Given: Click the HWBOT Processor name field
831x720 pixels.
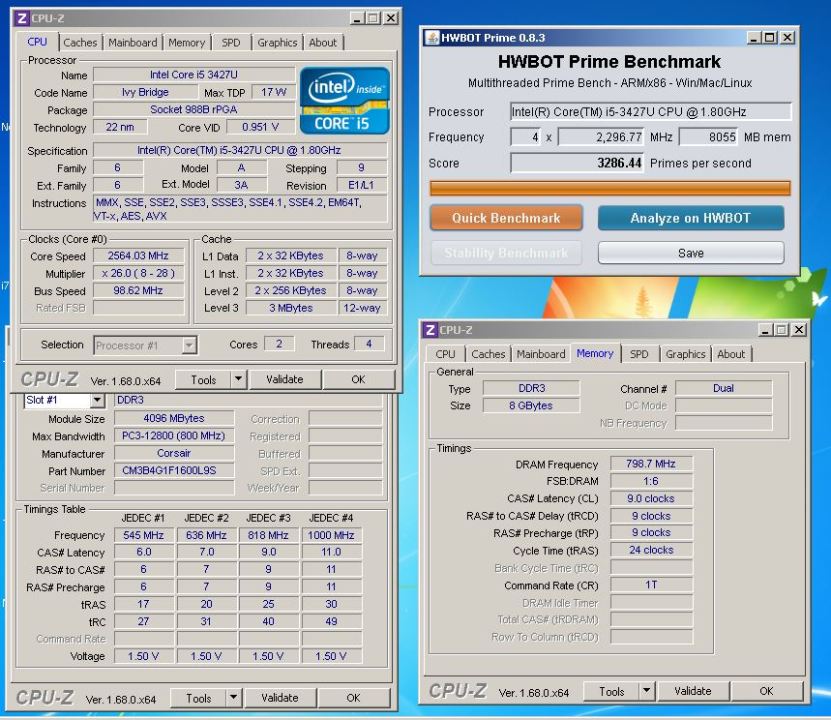Looking at the screenshot, I should (651, 112).
